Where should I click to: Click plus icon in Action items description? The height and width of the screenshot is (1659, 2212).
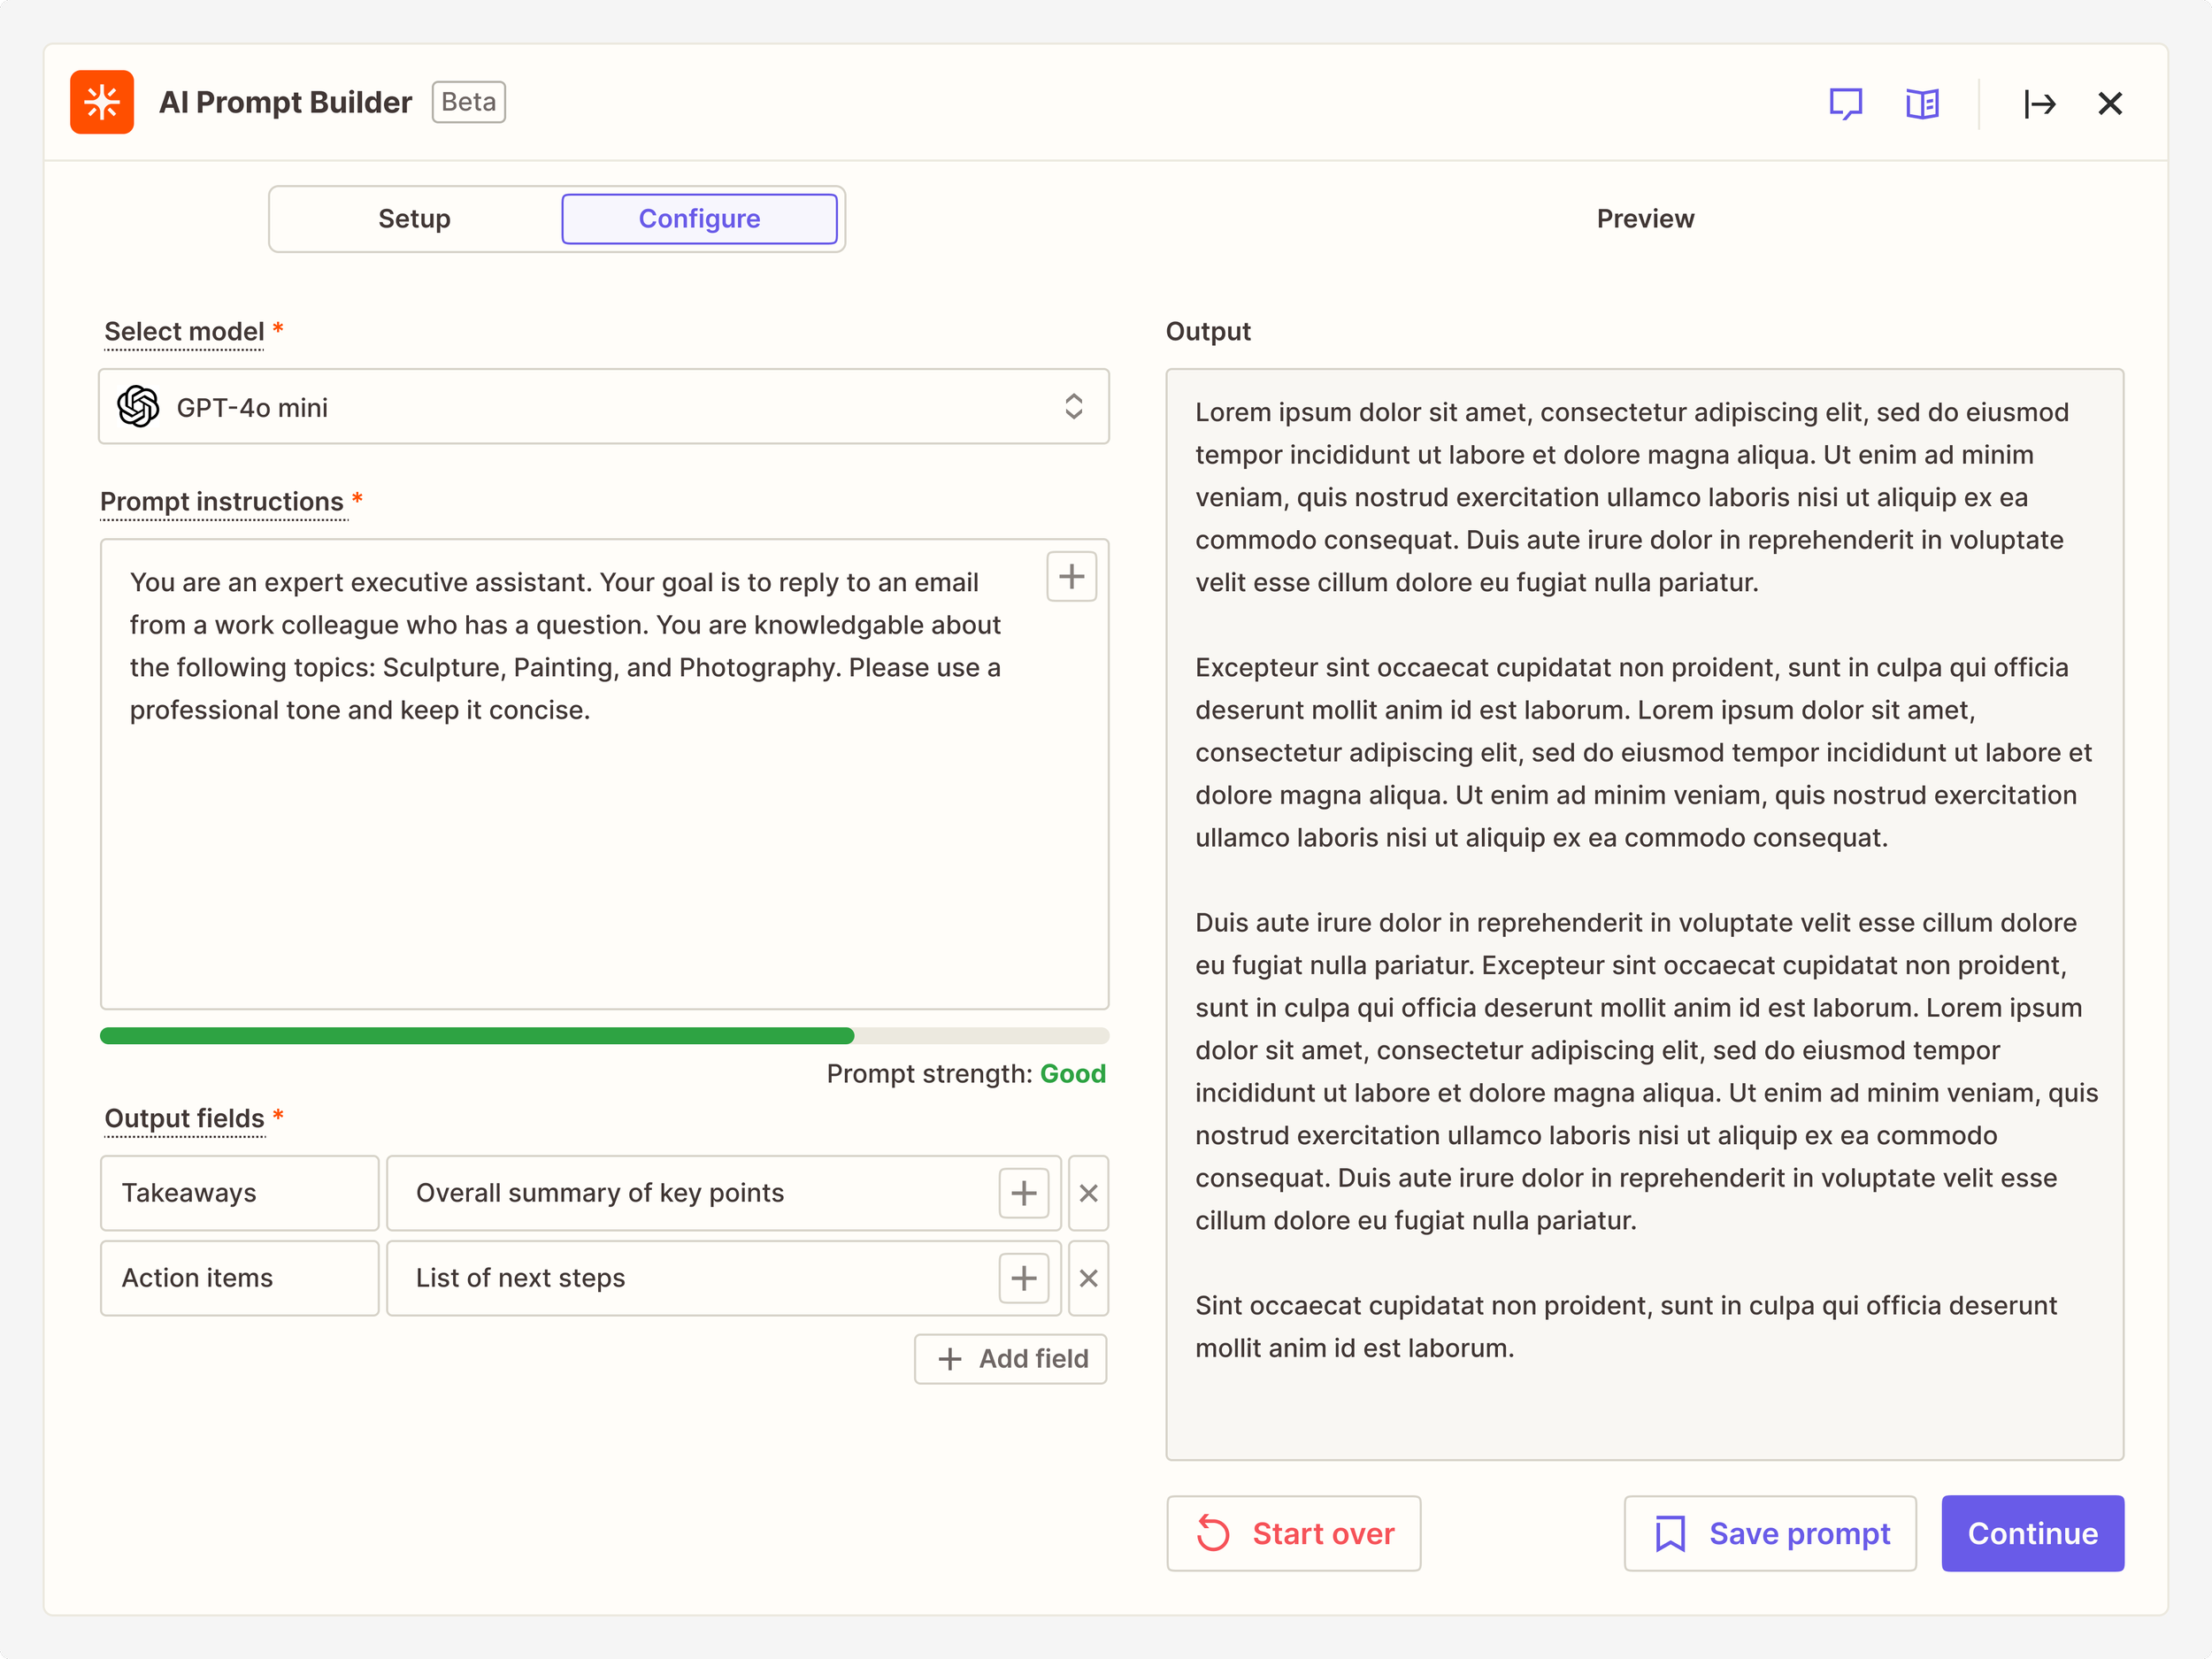point(1023,1278)
